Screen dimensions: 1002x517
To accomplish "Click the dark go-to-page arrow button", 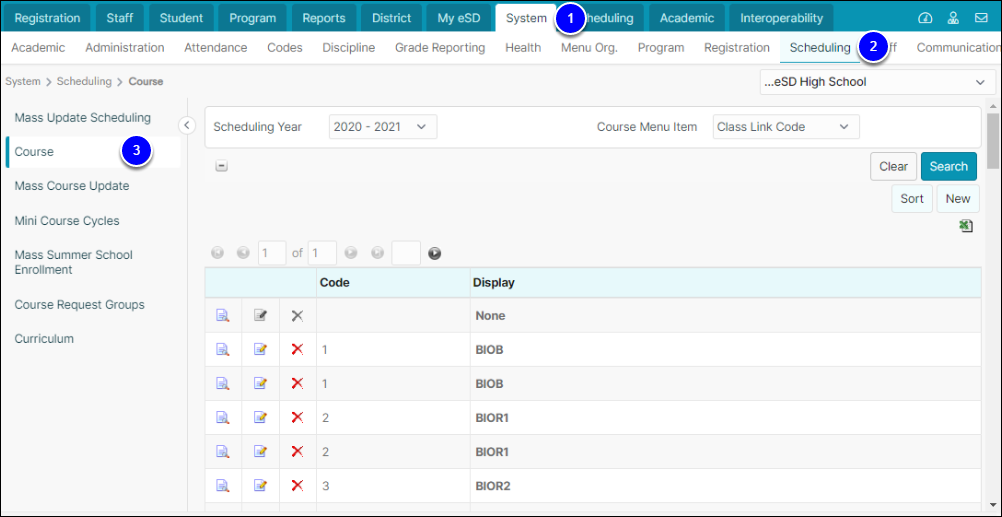I will [435, 254].
